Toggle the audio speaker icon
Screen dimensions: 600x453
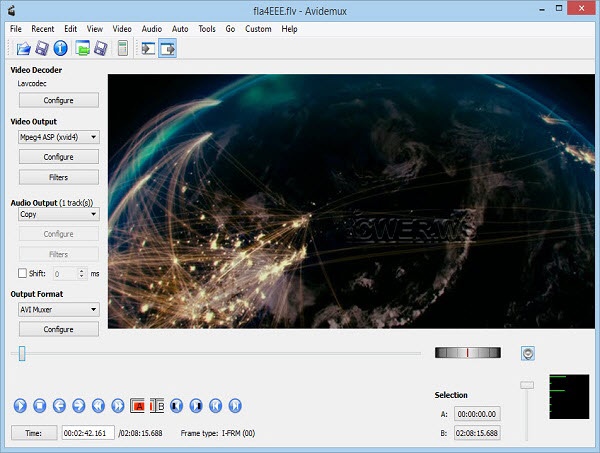click(x=527, y=353)
